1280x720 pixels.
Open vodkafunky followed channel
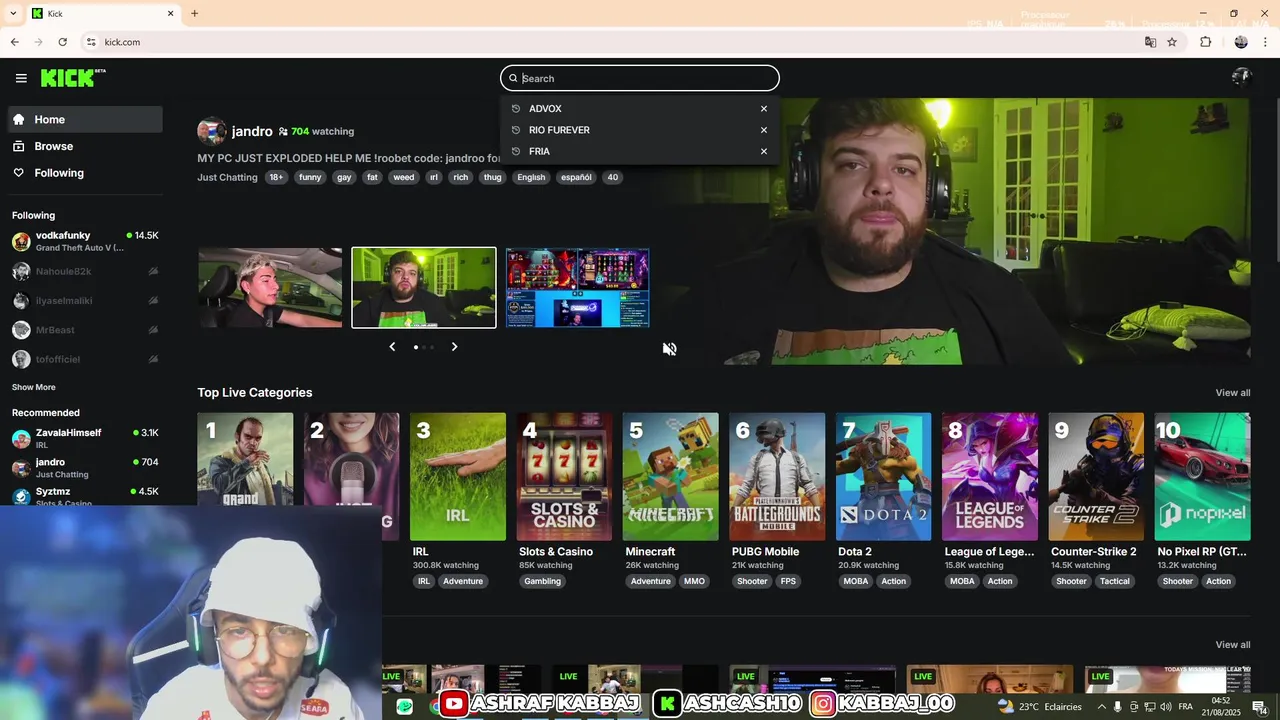tap(85, 241)
